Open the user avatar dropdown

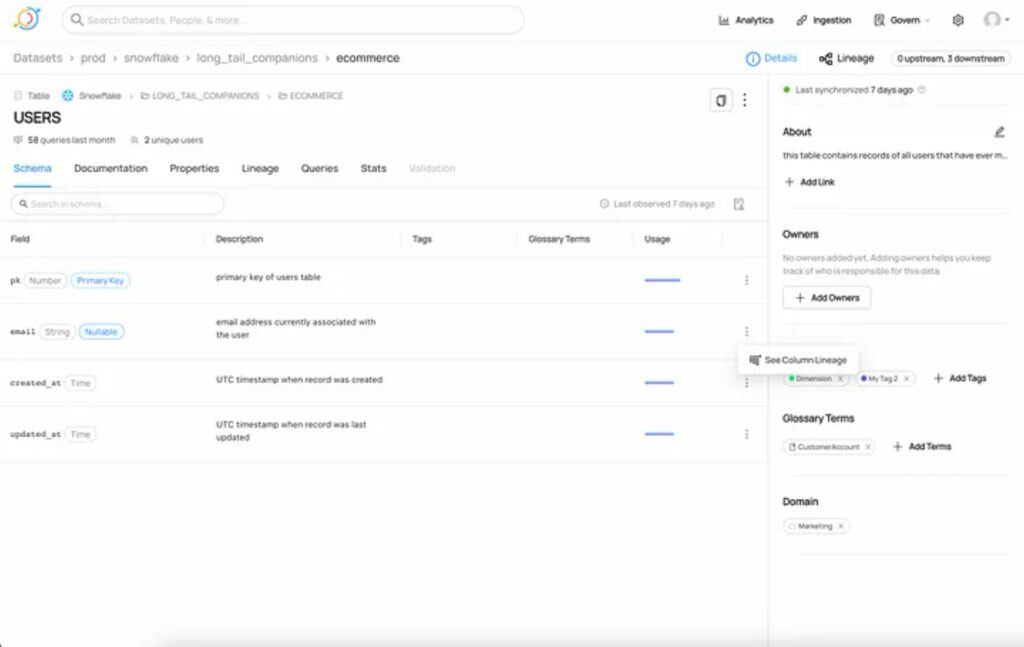[x=990, y=19]
